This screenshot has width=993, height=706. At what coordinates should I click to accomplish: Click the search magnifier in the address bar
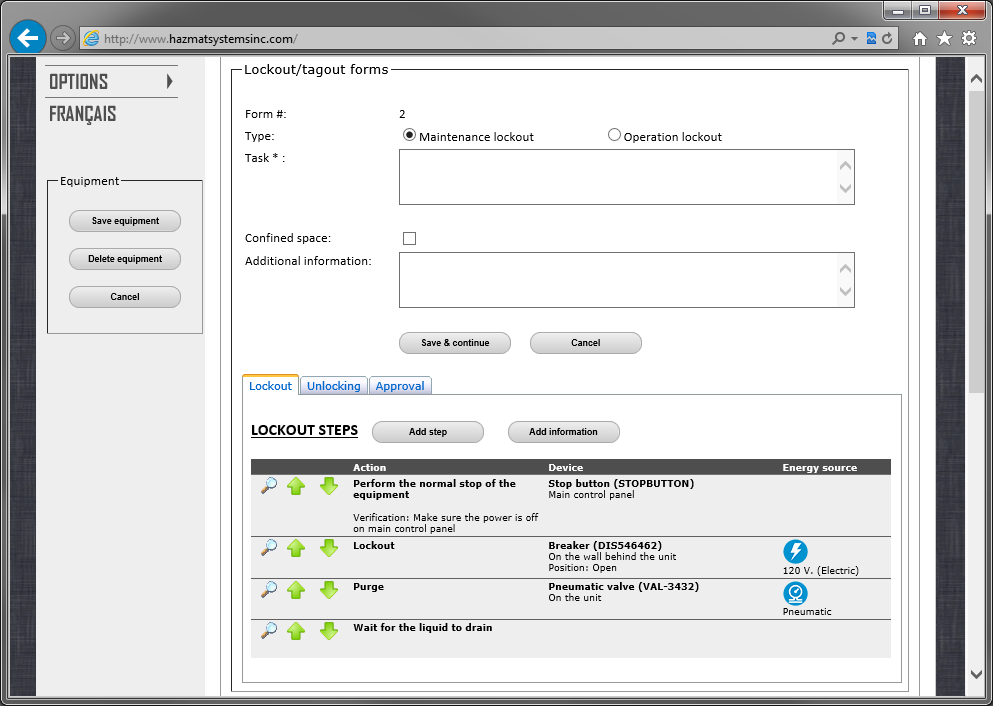(x=838, y=38)
